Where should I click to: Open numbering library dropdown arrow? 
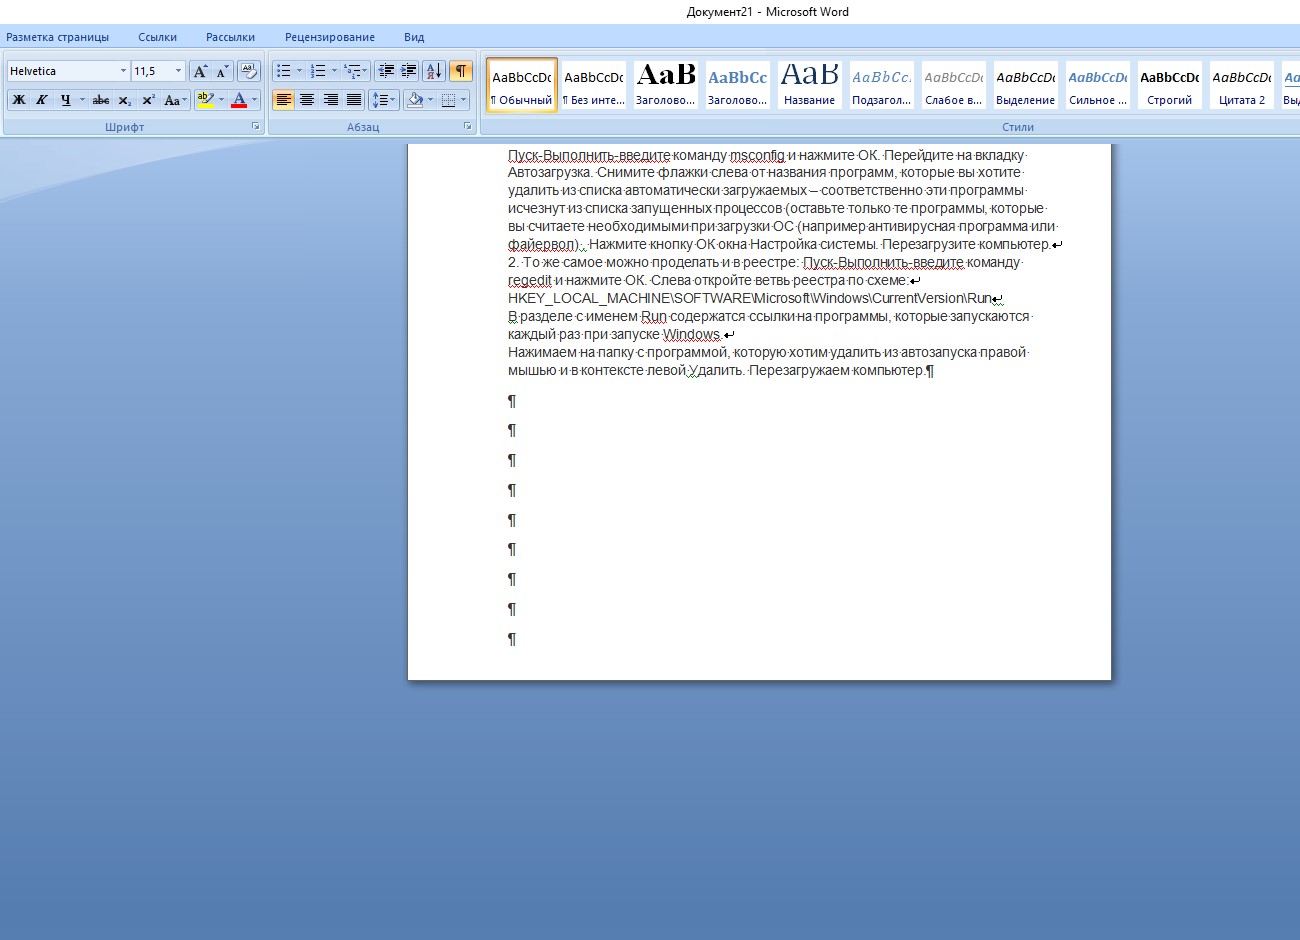334,71
